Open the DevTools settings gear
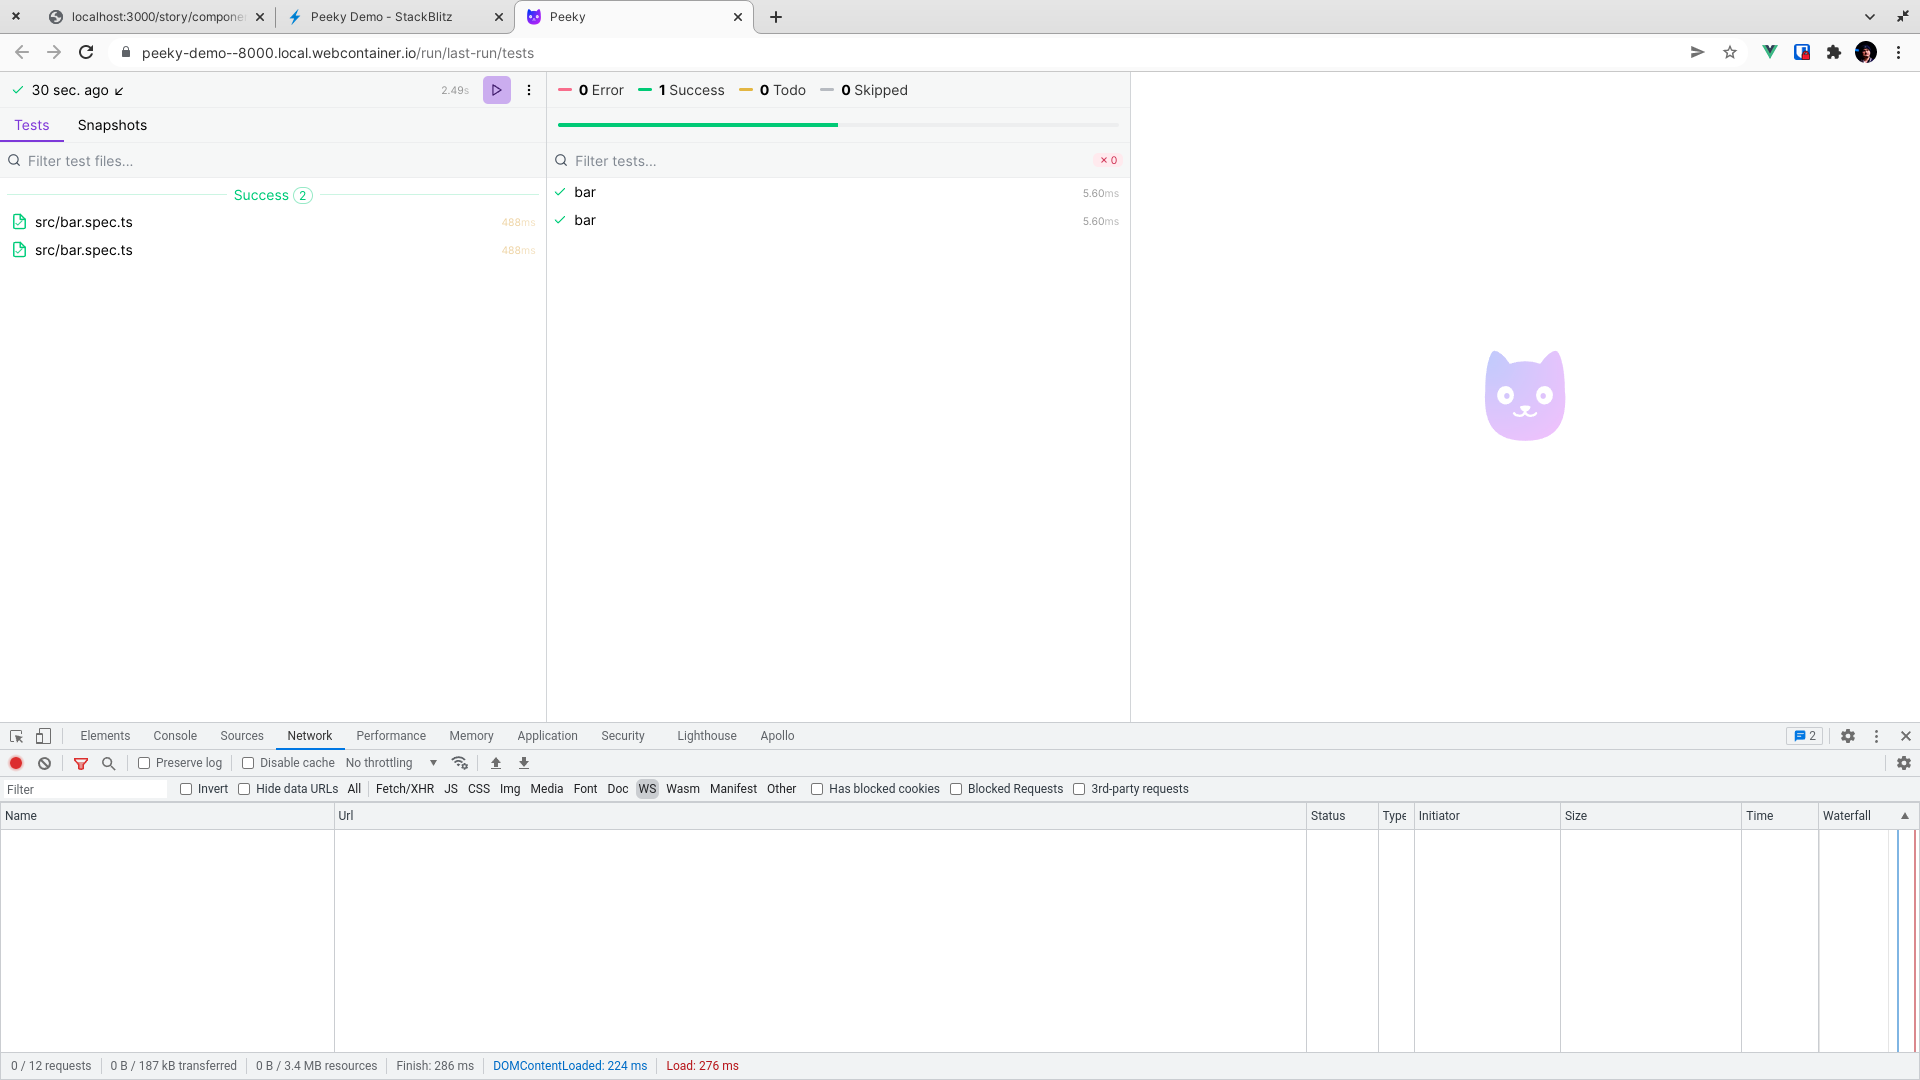1920x1080 pixels. pos(1847,736)
